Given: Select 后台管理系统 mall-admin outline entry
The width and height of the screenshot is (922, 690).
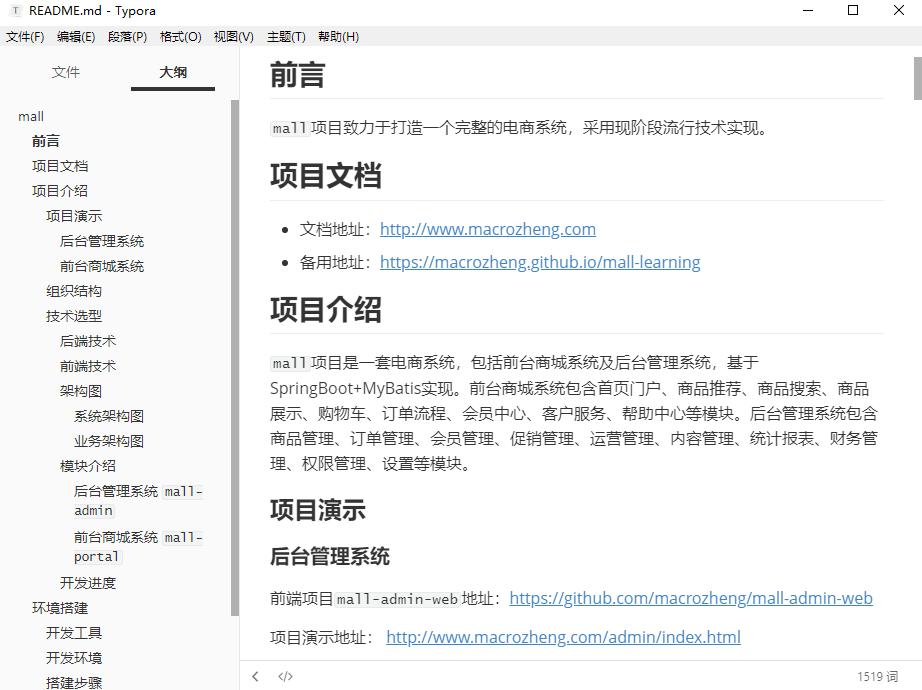Looking at the screenshot, I should (x=138, y=501).
